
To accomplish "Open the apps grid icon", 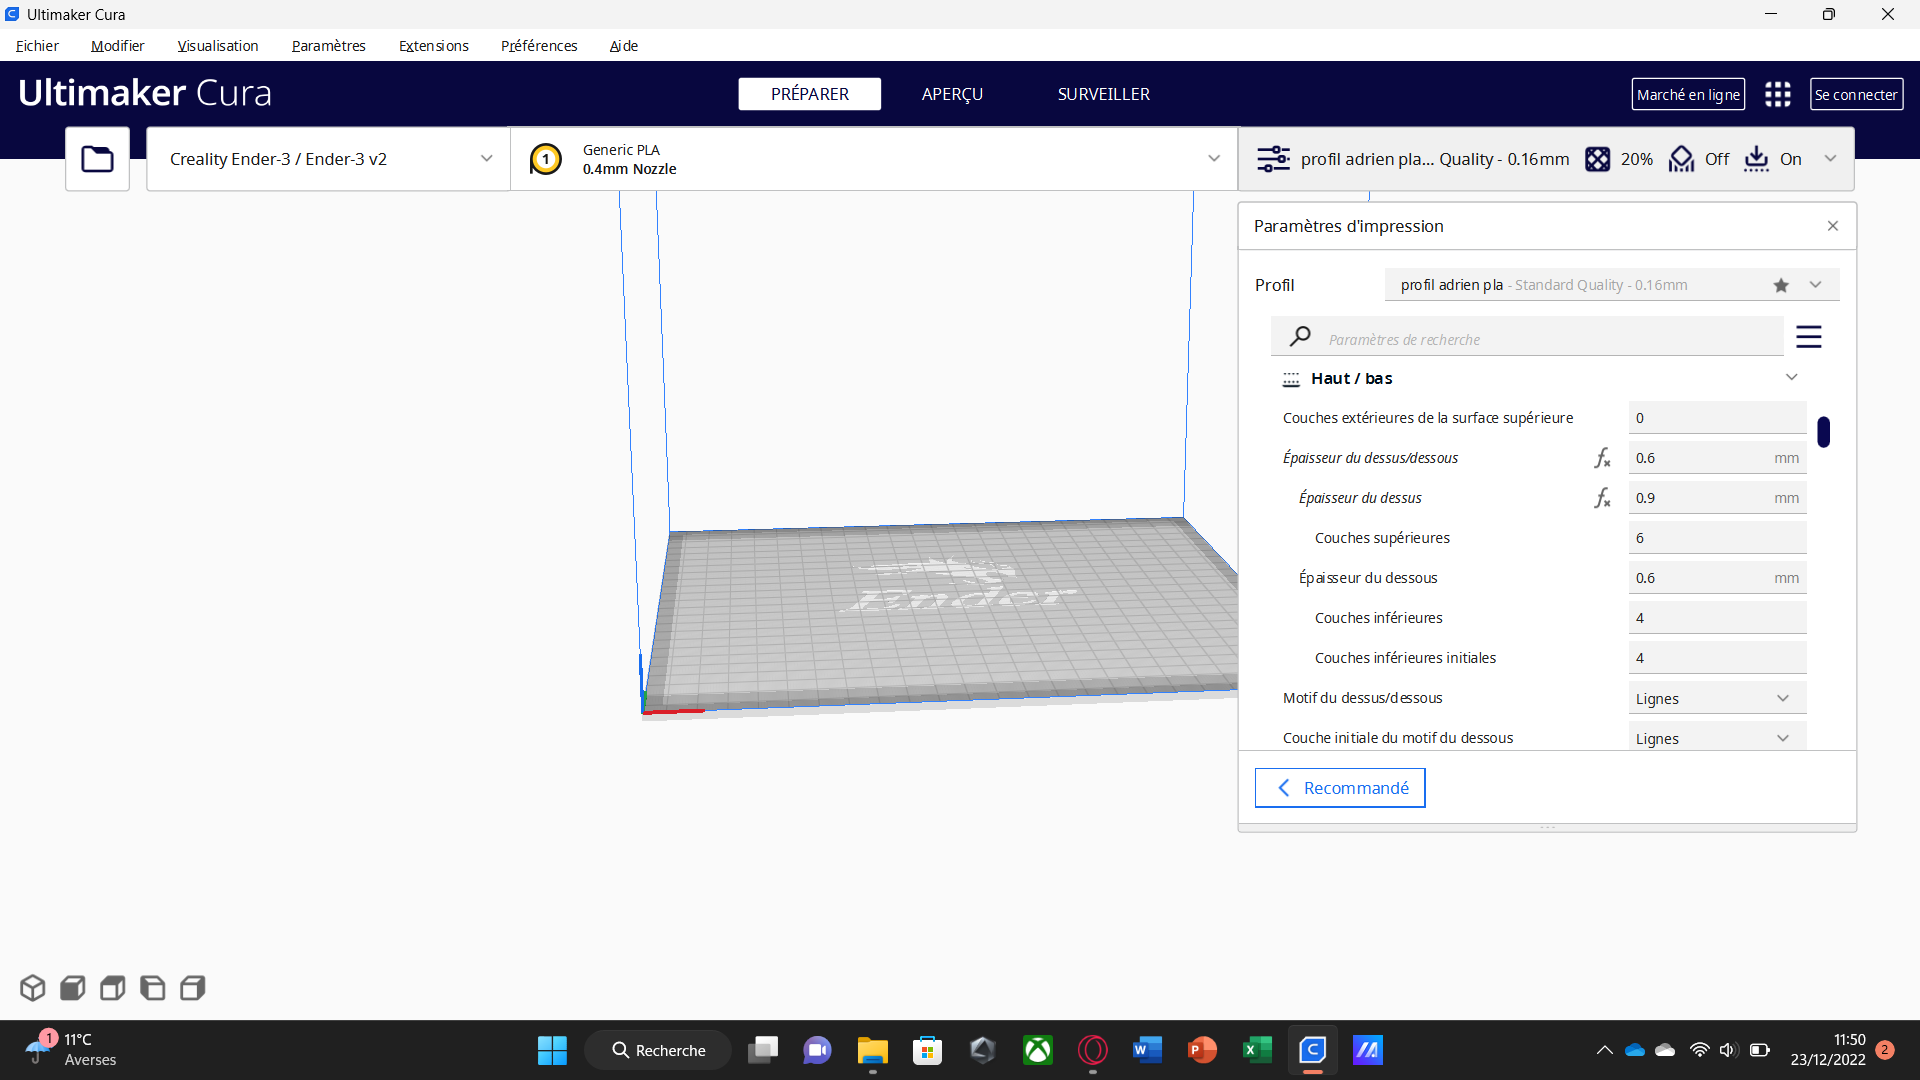I will [1777, 94].
